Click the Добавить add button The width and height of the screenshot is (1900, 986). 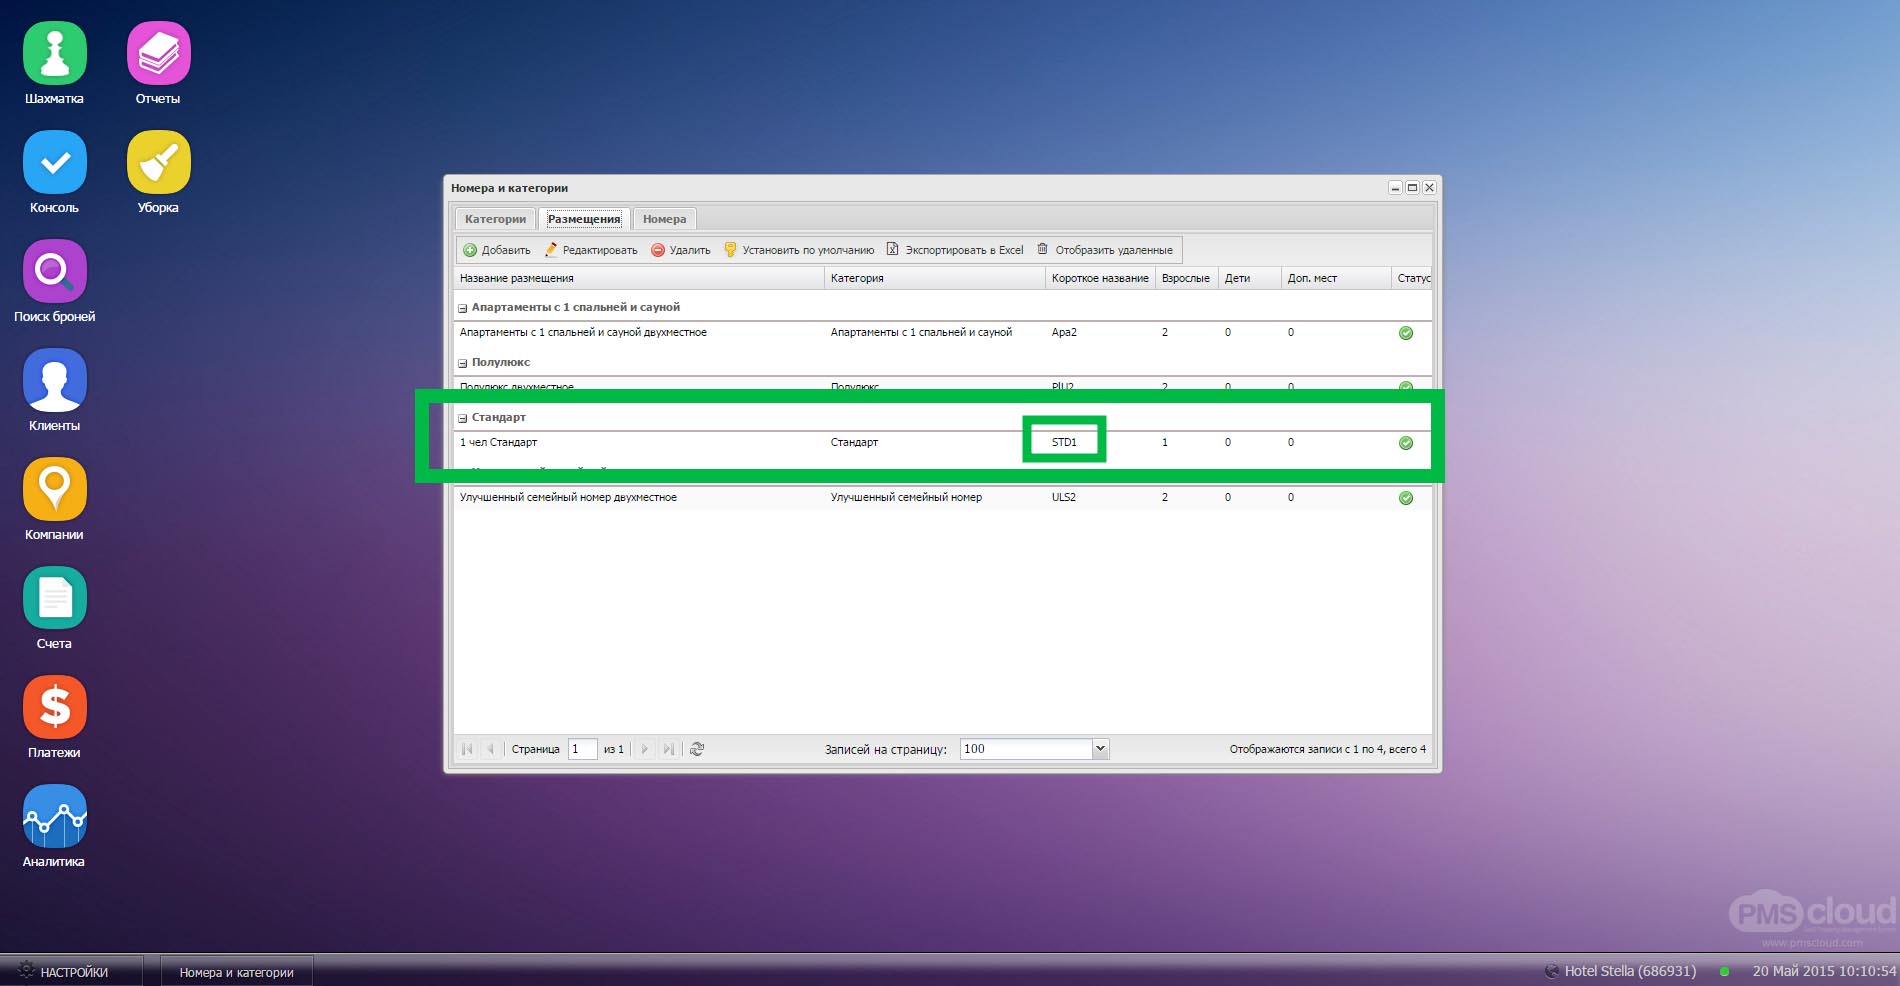[x=497, y=250]
